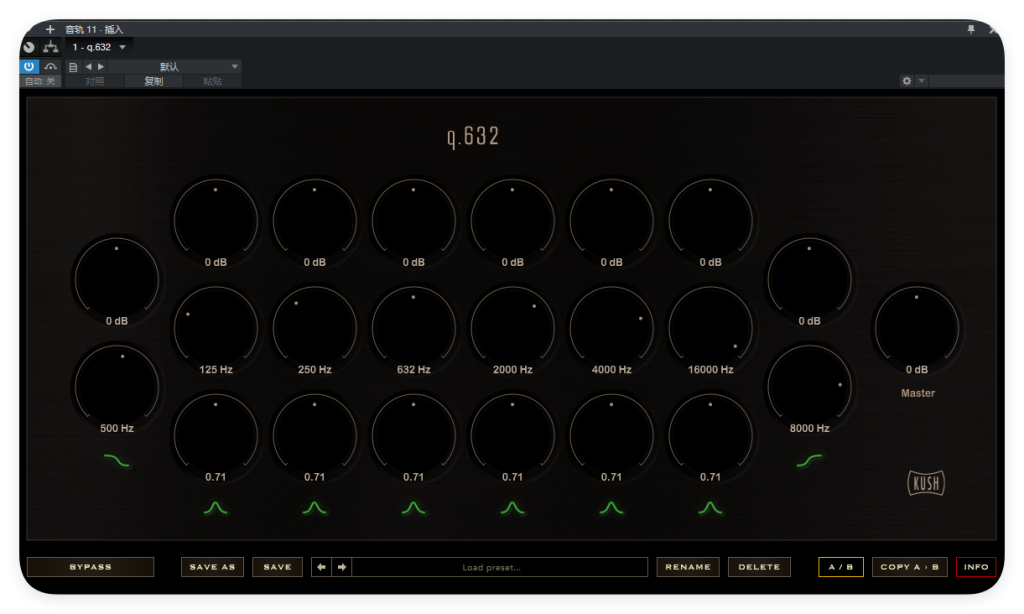This screenshot has height=614, width=1024.
Task: Click the 16000 Hz frequency knob
Action: tap(711, 329)
